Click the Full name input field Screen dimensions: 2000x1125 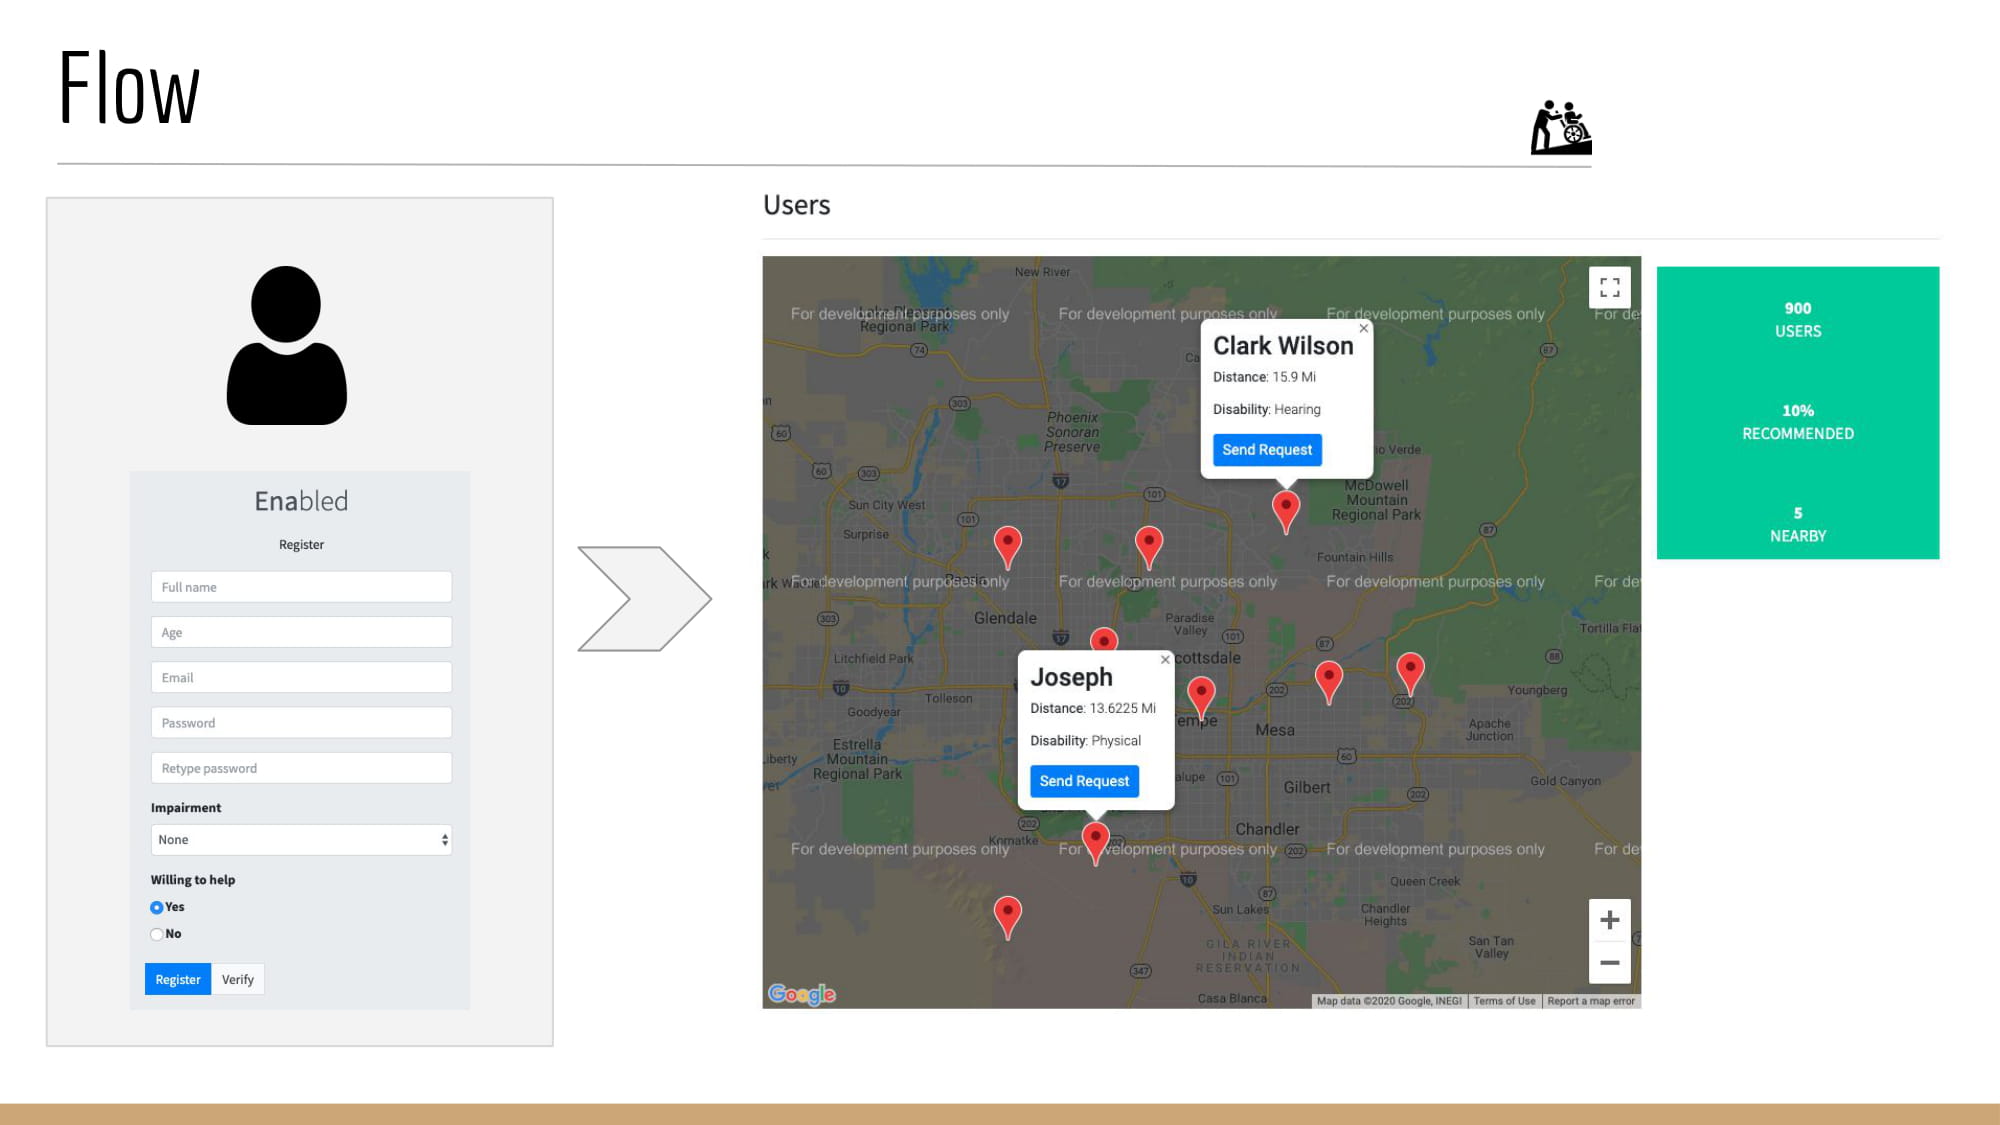click(301, 587)
